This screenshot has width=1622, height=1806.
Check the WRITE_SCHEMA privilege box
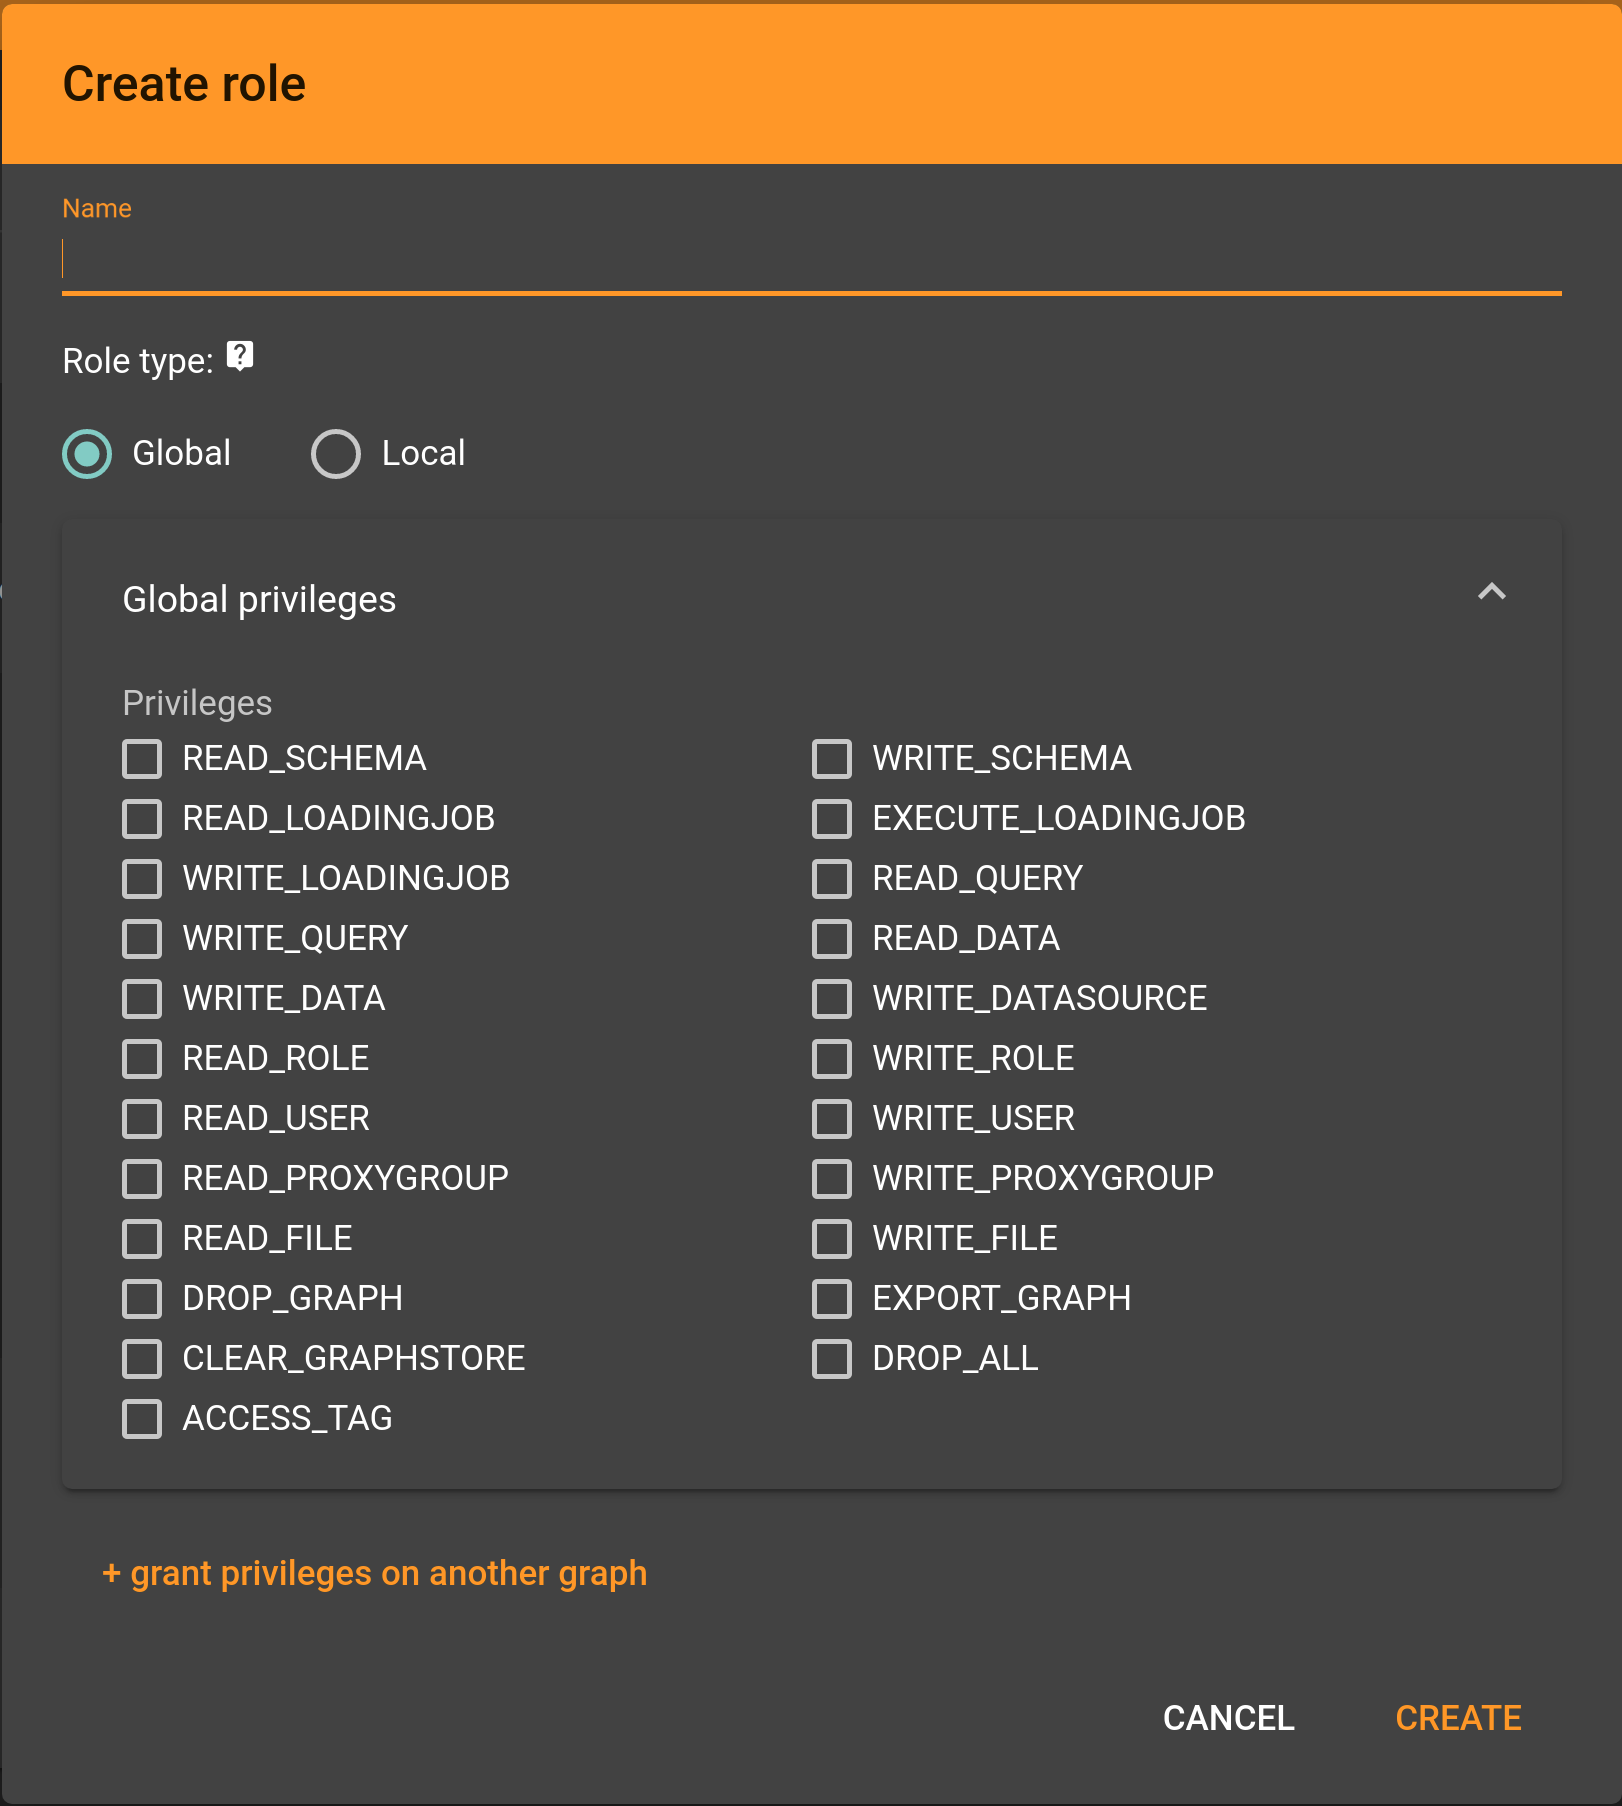pos(832,759)
